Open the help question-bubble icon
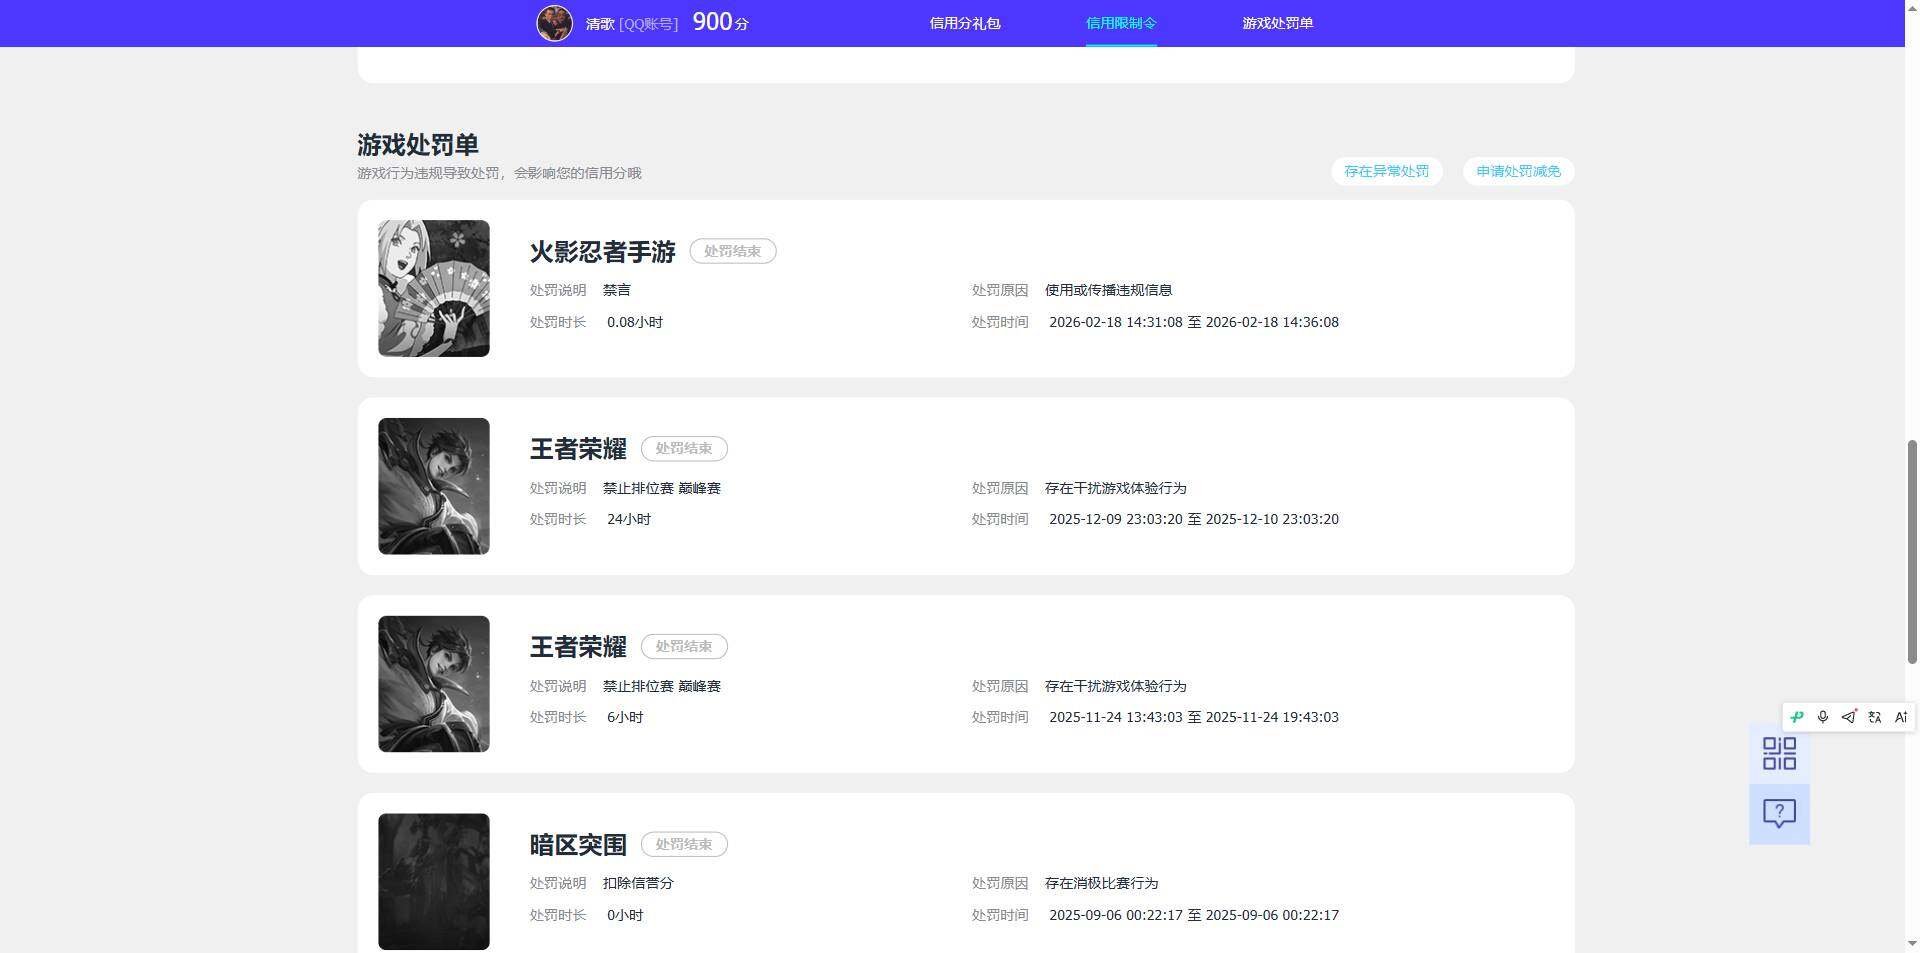Image resolution: width=1920 pixels, height=953 pixels. (x=1779, y=813)
